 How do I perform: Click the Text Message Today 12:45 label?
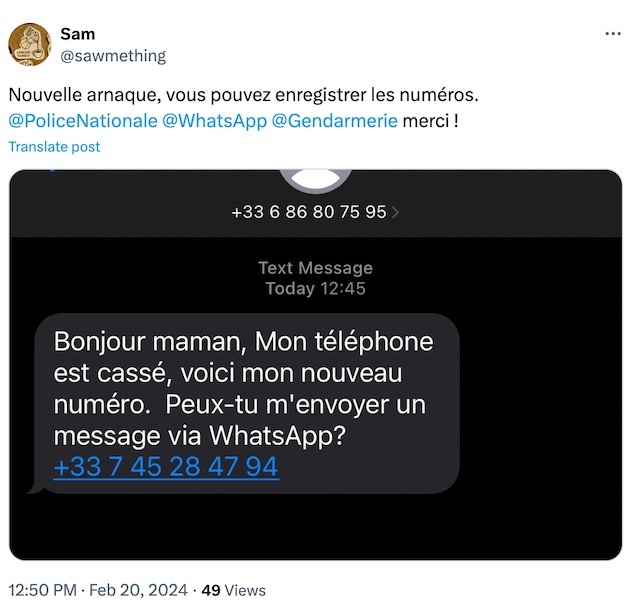click(316, 278)
